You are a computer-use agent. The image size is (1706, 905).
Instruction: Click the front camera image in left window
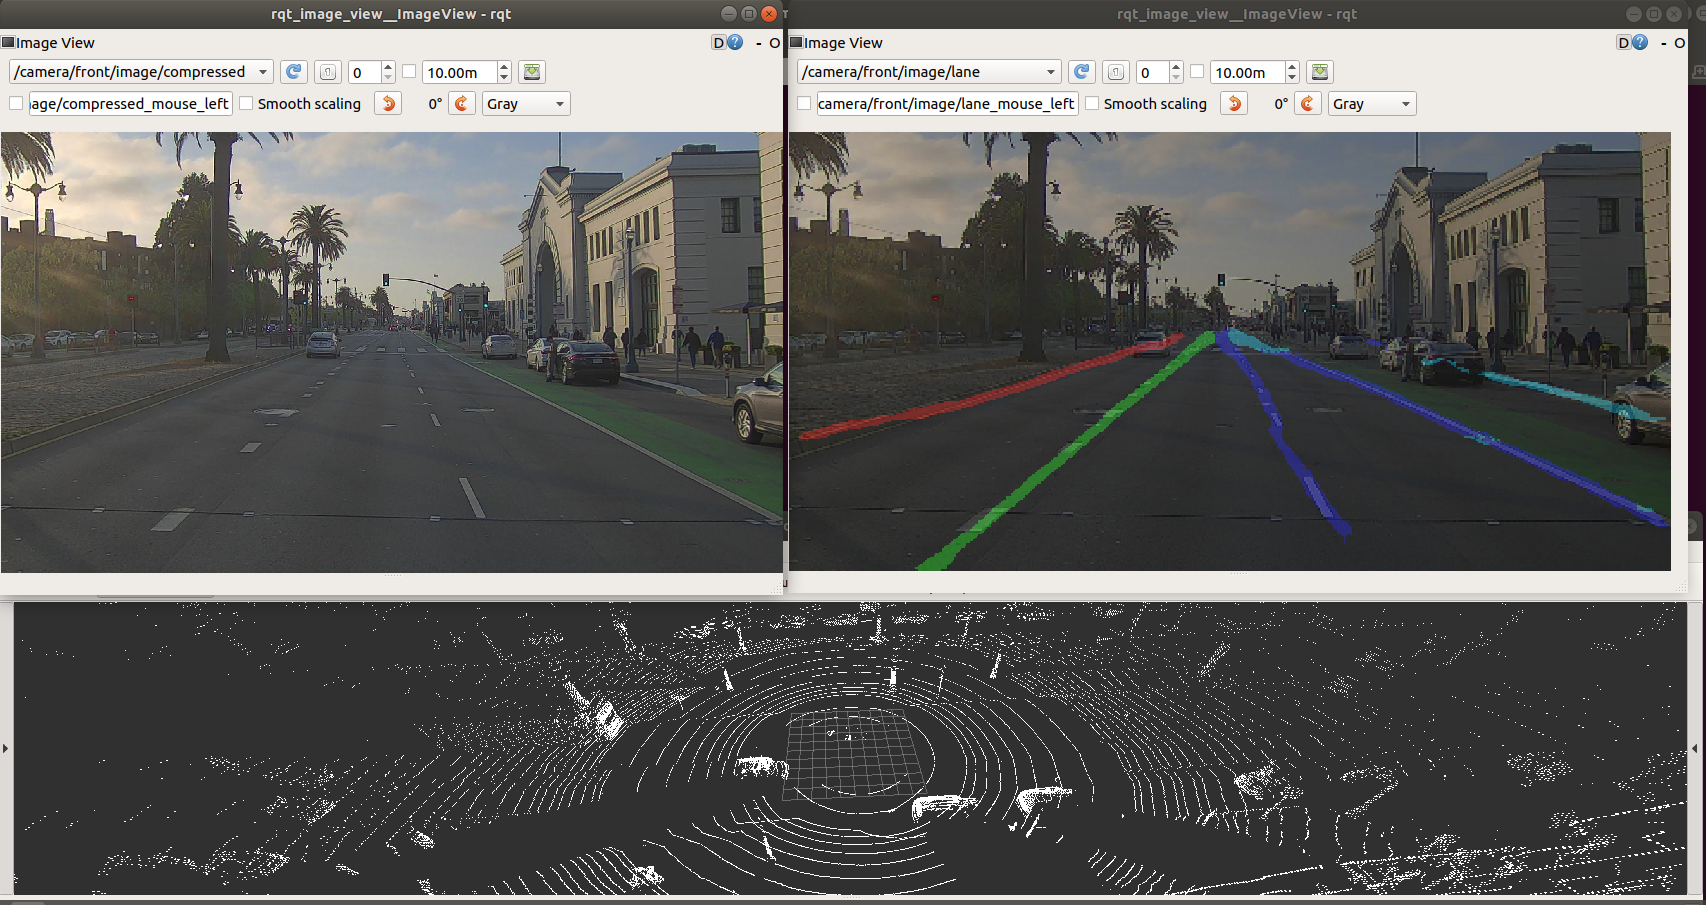(391, 352)
